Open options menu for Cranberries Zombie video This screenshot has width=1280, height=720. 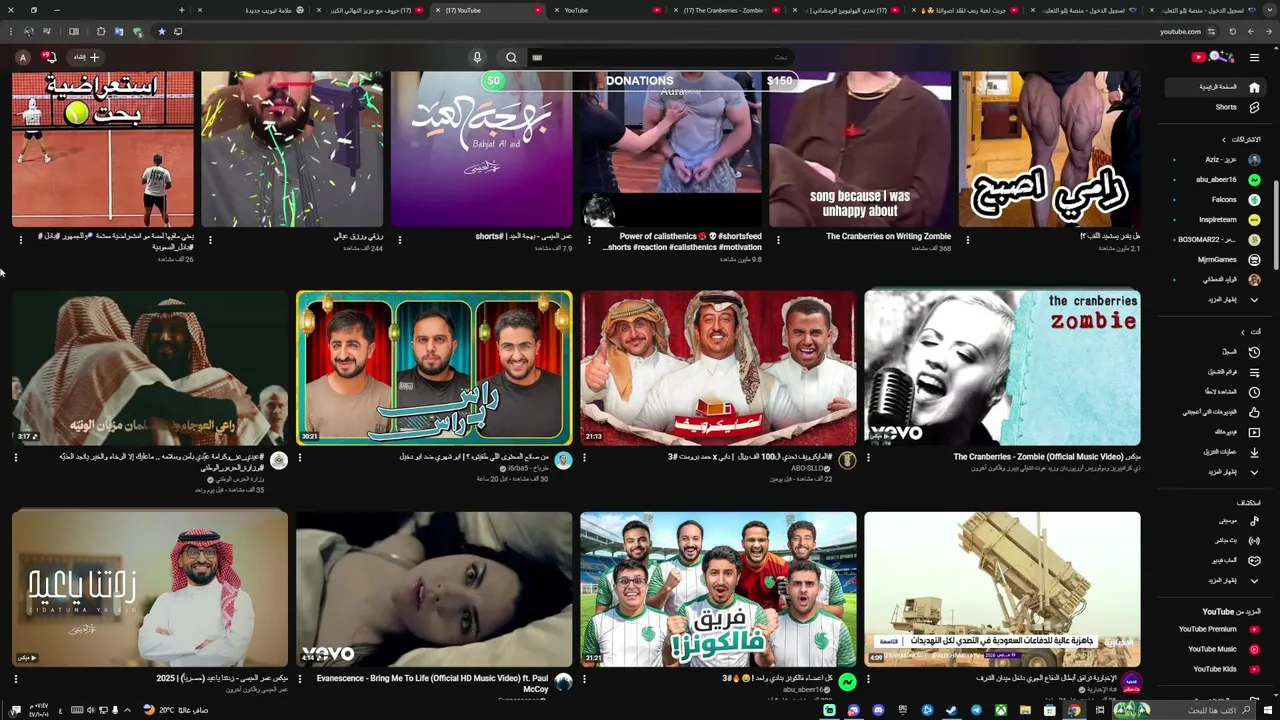point(868,458)
